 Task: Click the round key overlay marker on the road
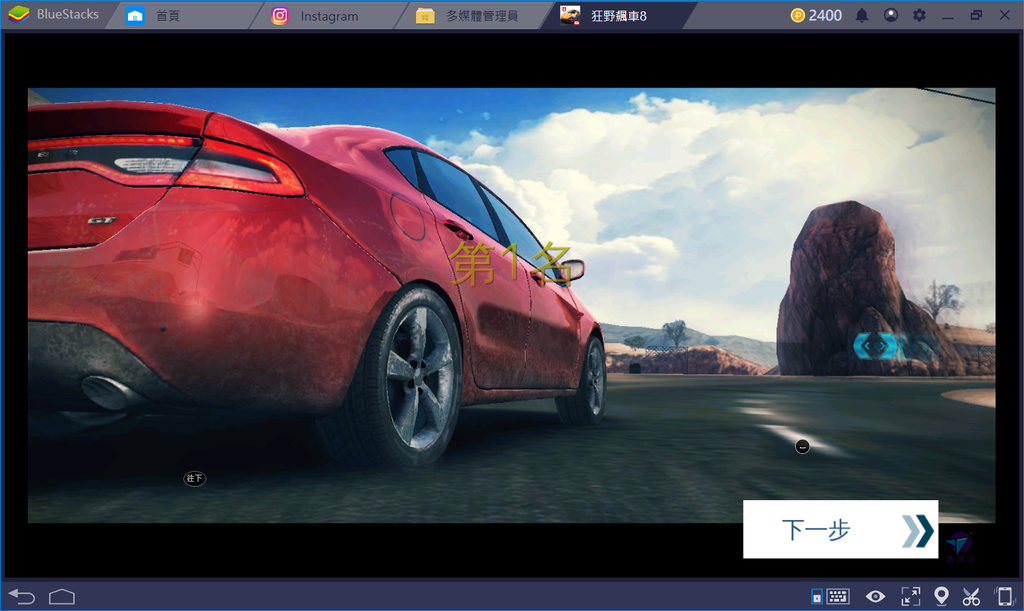click(x=803, y=446)
